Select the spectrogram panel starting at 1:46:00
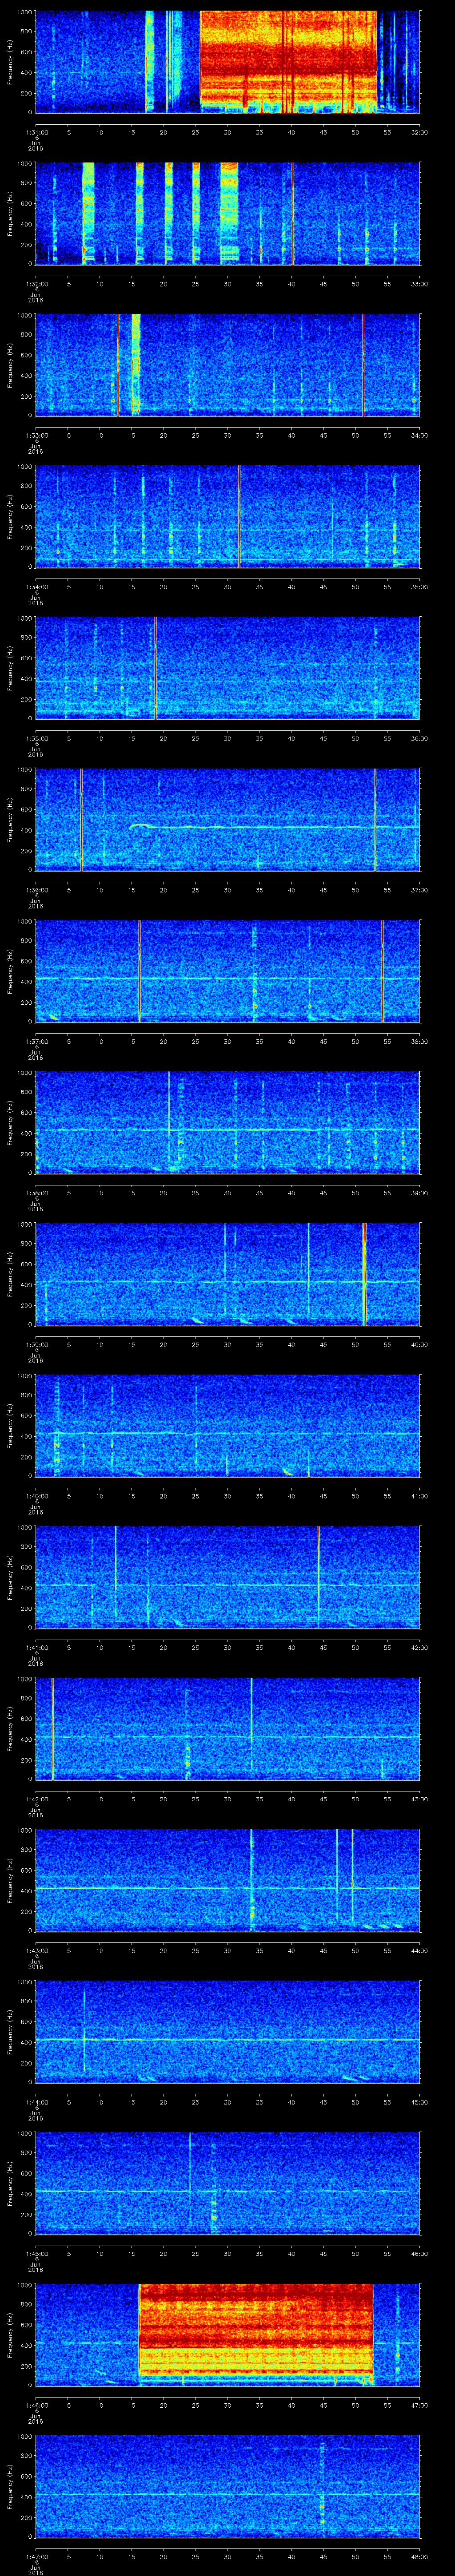Screen dimensions: 455x2576 (x=228, y=2334)
